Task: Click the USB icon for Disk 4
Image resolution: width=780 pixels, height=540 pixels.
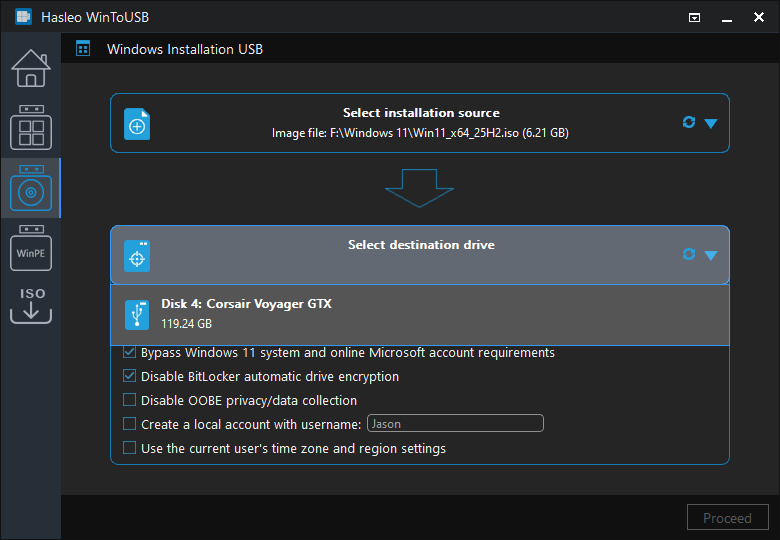Action: click(x=137, y=315)
